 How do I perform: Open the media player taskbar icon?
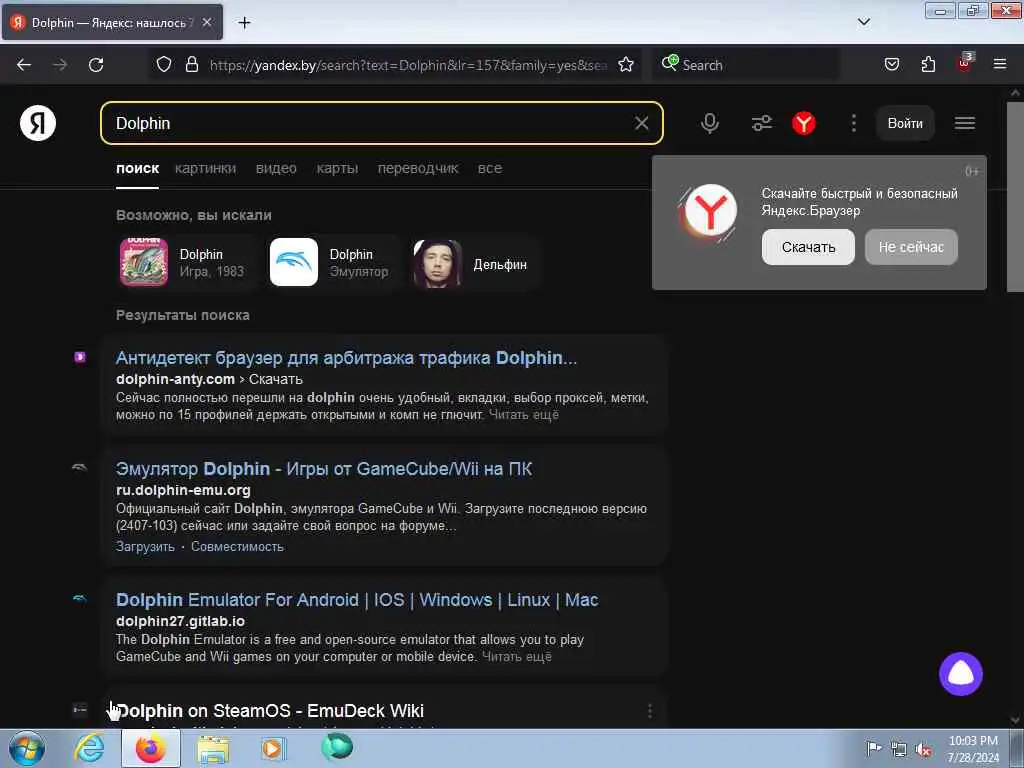tap(273, 748)
